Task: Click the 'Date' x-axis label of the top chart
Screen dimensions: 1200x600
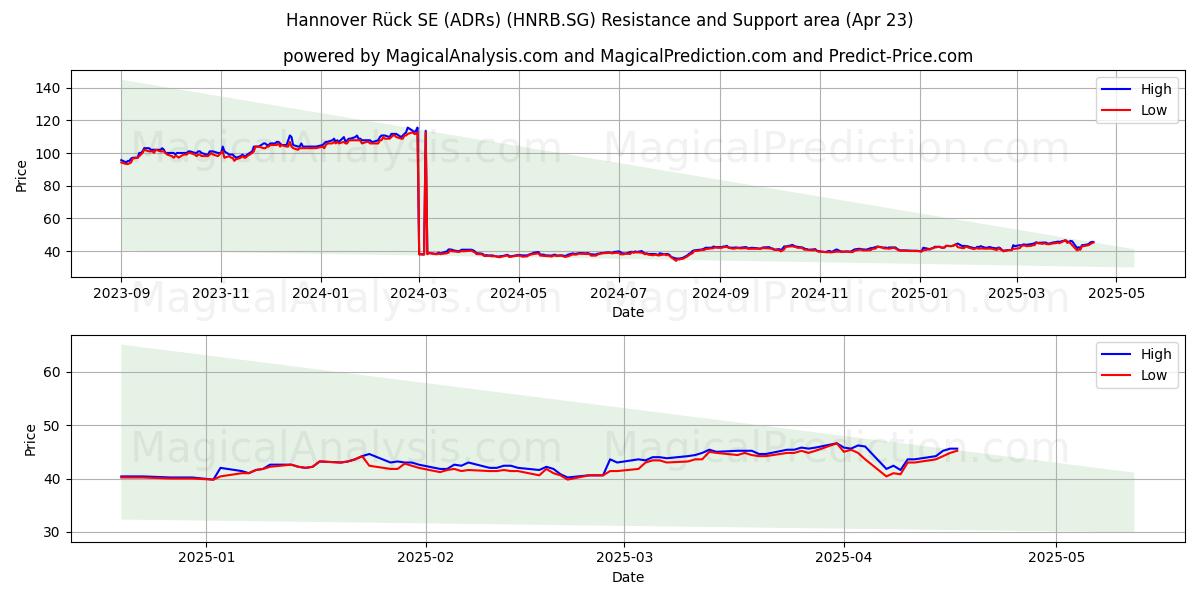Action: pos(627,312)
